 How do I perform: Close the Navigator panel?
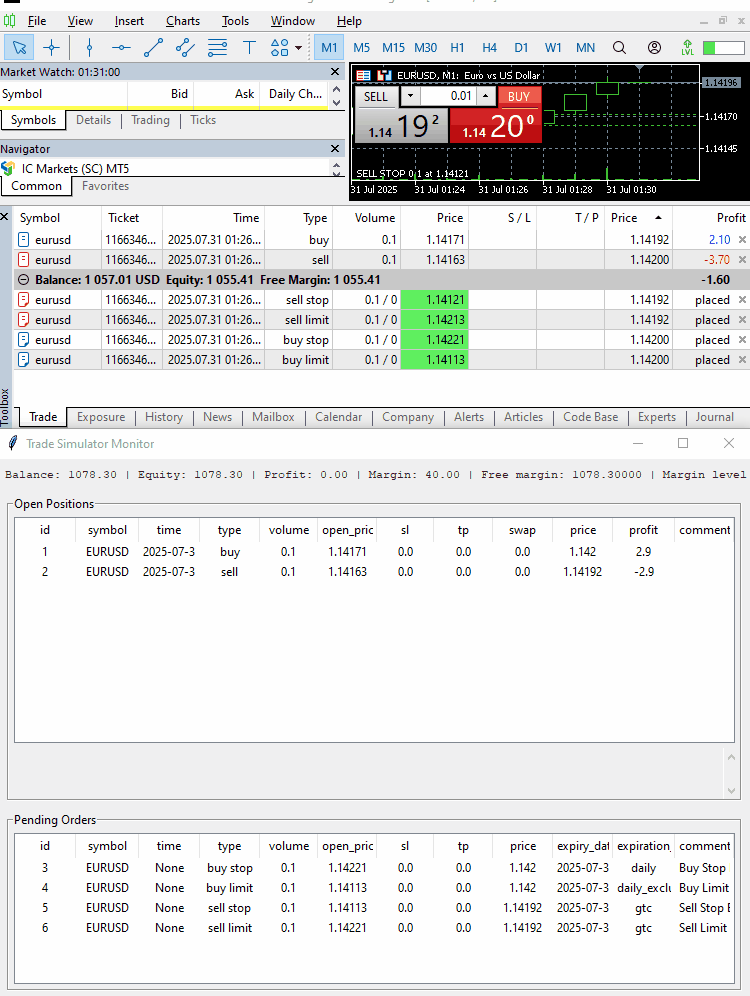pyautogui.click(x=335, y=149)
